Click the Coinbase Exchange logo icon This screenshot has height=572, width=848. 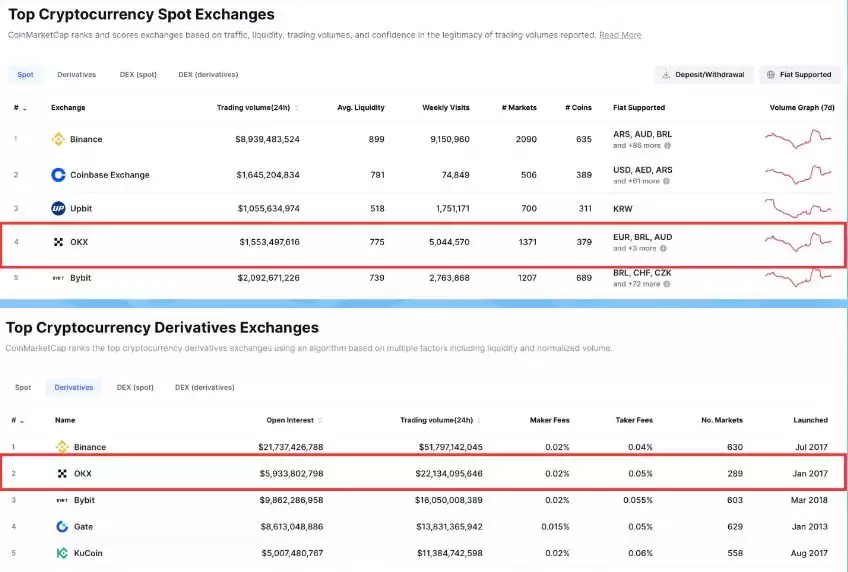(x=58, y=175)
